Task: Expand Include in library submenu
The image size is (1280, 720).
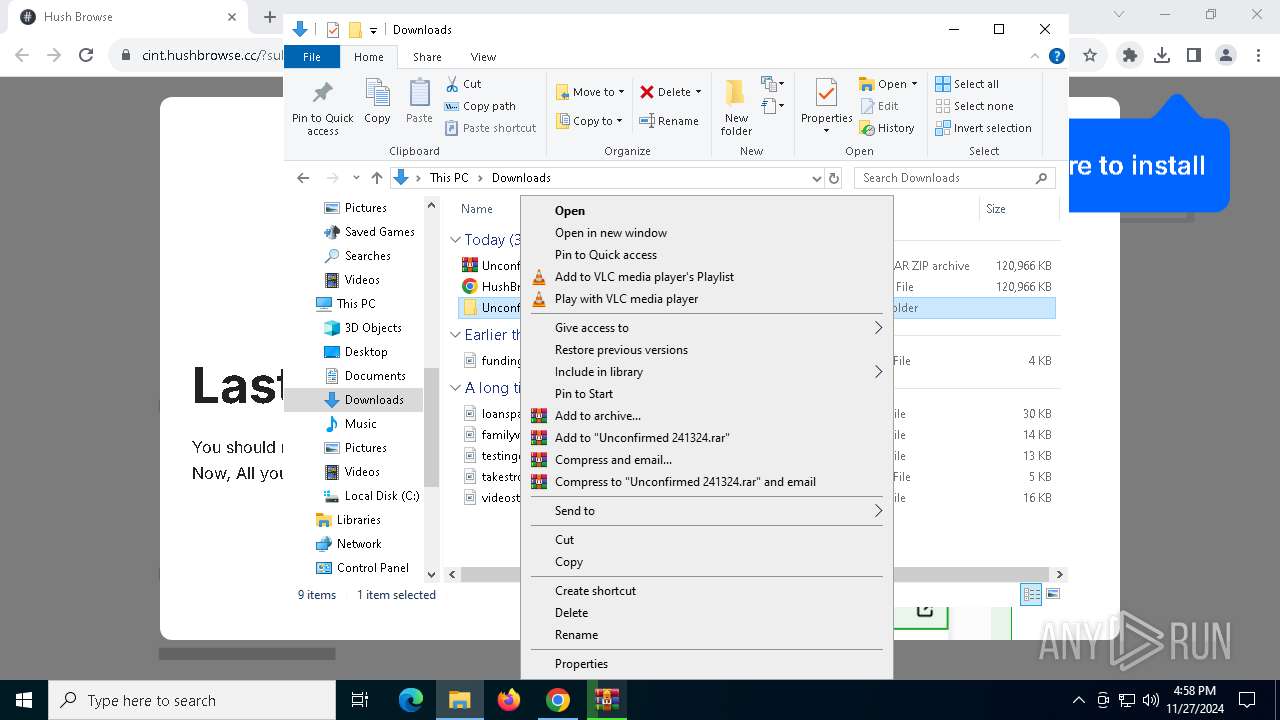Action: point(706,372)
